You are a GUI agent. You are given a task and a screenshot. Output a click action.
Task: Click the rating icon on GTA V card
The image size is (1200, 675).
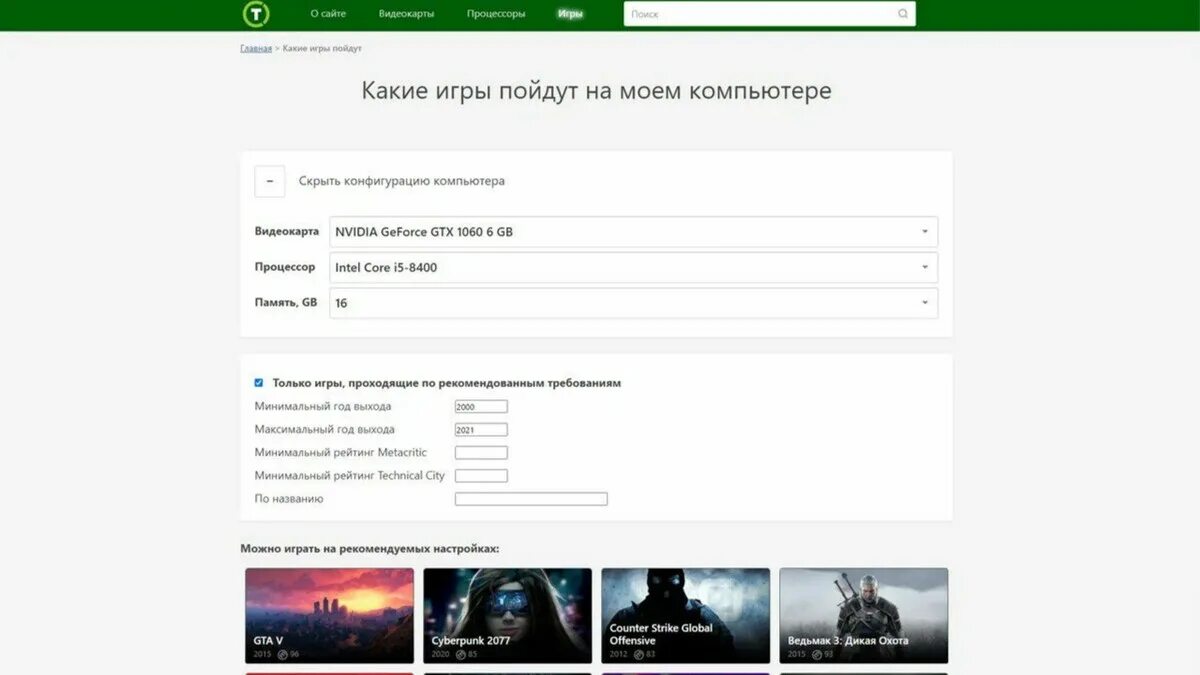(x=282, y=654)
